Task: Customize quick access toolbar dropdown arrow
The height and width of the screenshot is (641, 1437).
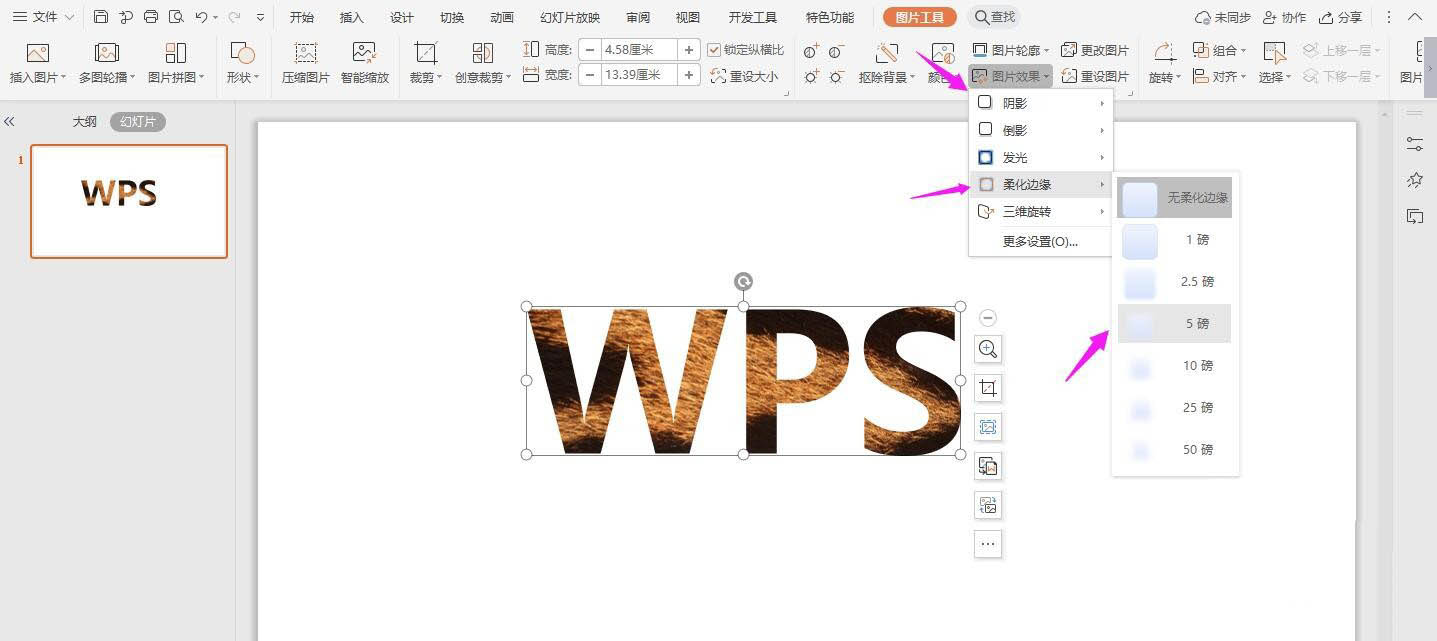Action: [x=260, y=18]
